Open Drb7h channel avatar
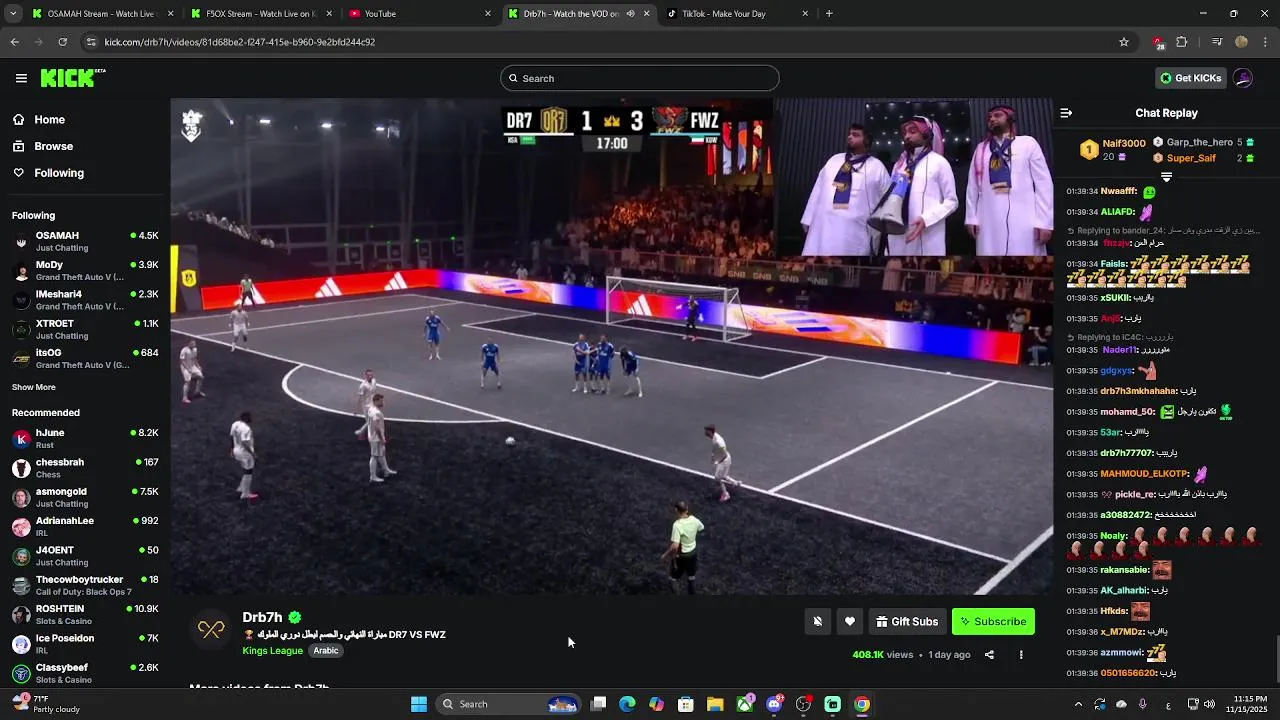 [211, 629]
